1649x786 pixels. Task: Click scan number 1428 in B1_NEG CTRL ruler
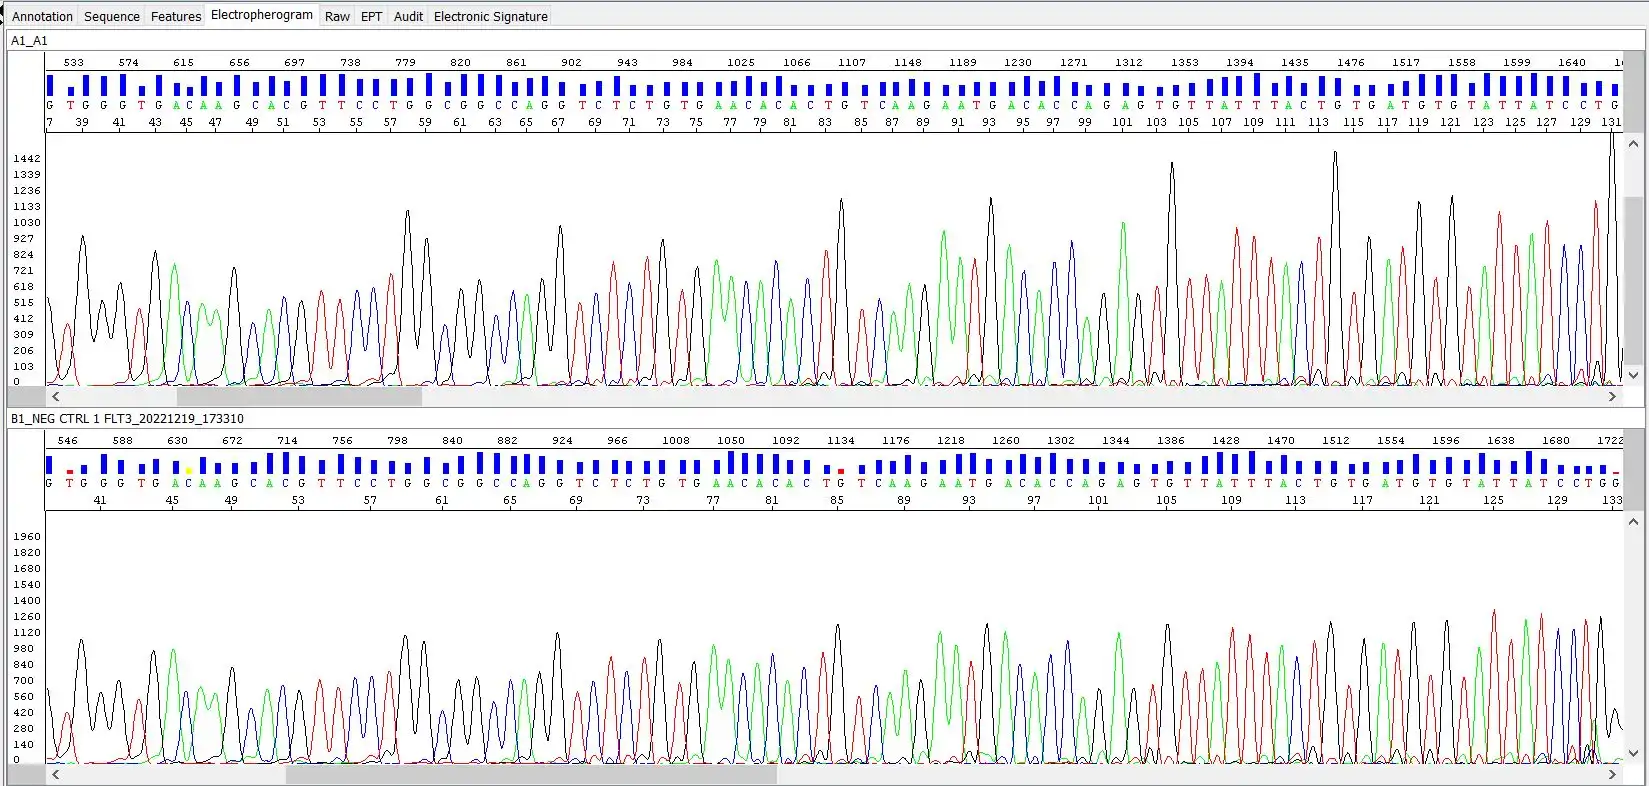(x=1226, y=440)
